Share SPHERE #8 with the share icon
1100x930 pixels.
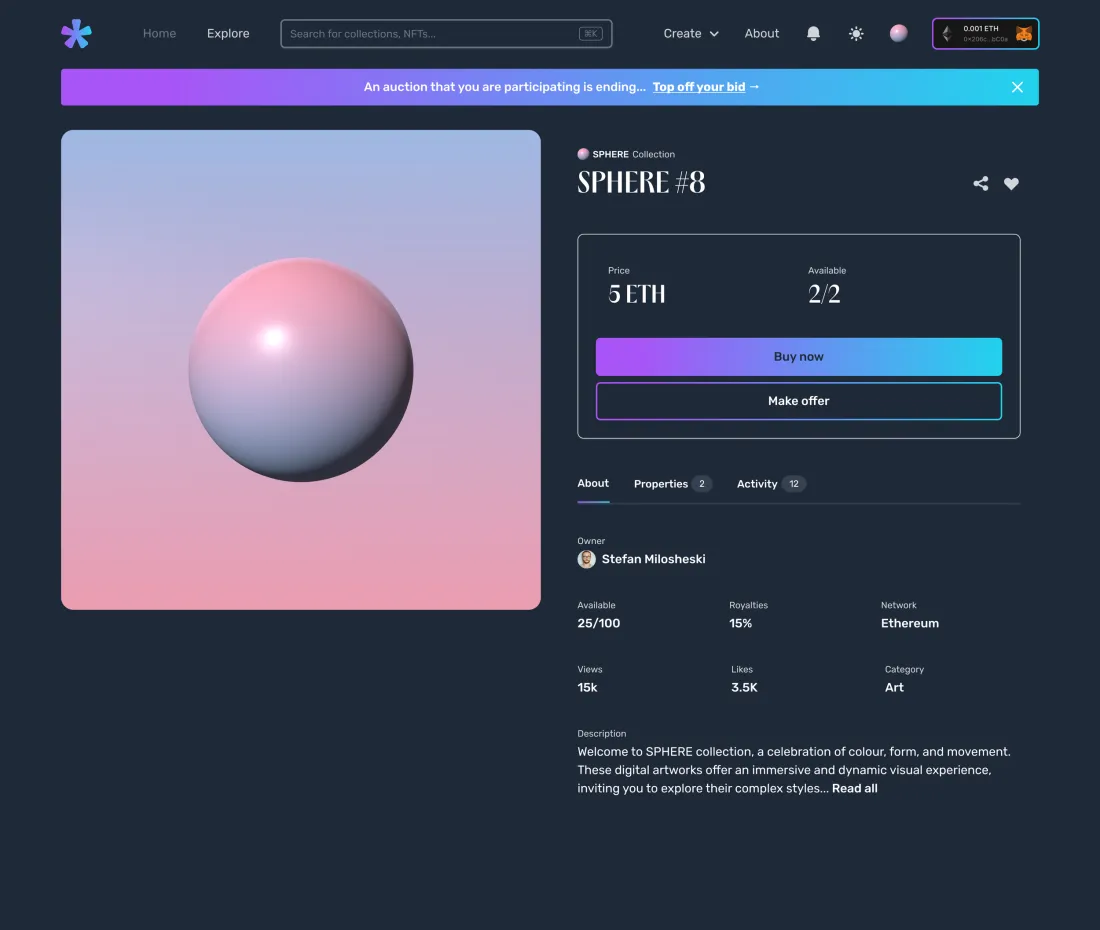click(981, 184)
